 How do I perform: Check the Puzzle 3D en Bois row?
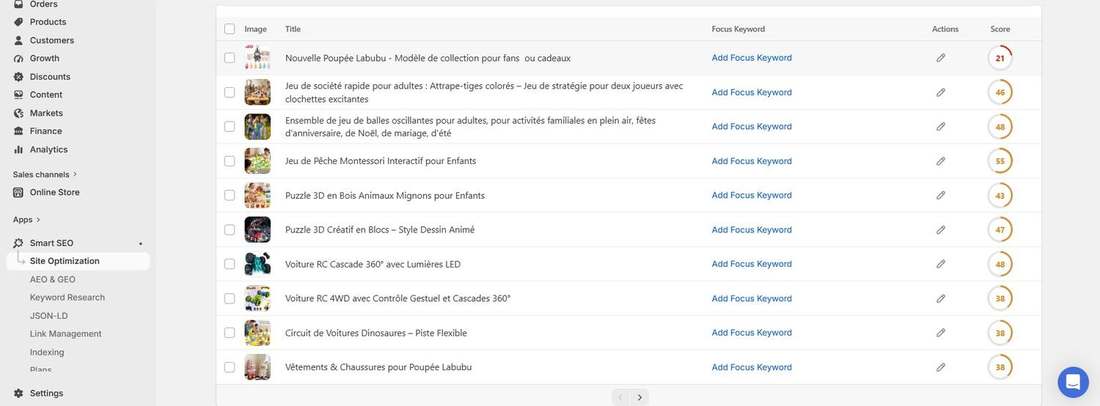[x=229, y=195]
